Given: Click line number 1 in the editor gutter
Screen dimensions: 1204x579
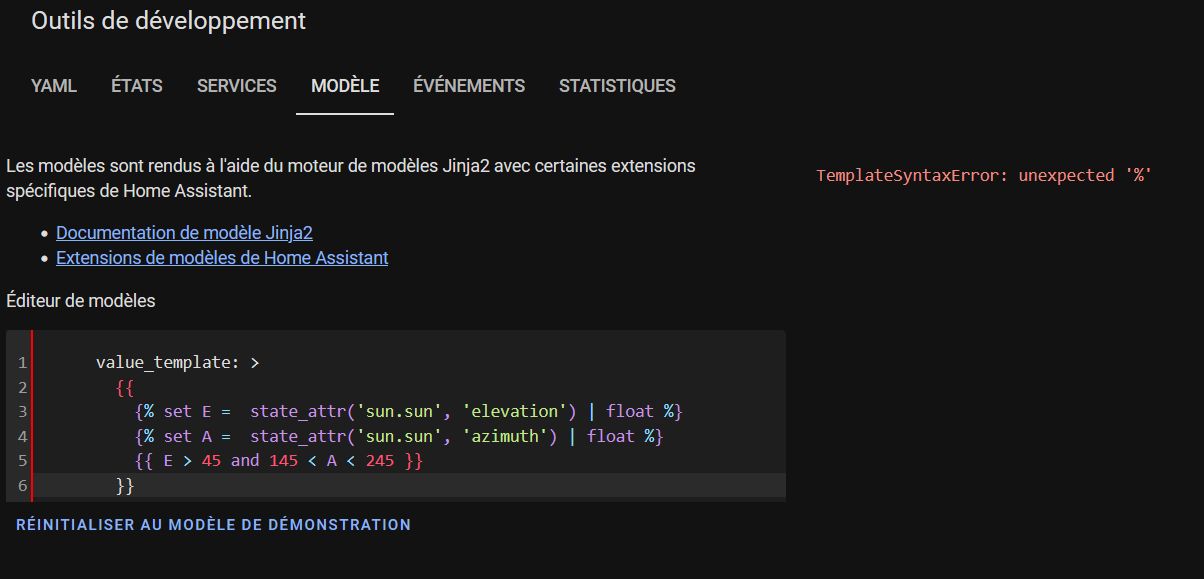Looking at the screenshot, I should pyautogui.click(x=22, y=363).
